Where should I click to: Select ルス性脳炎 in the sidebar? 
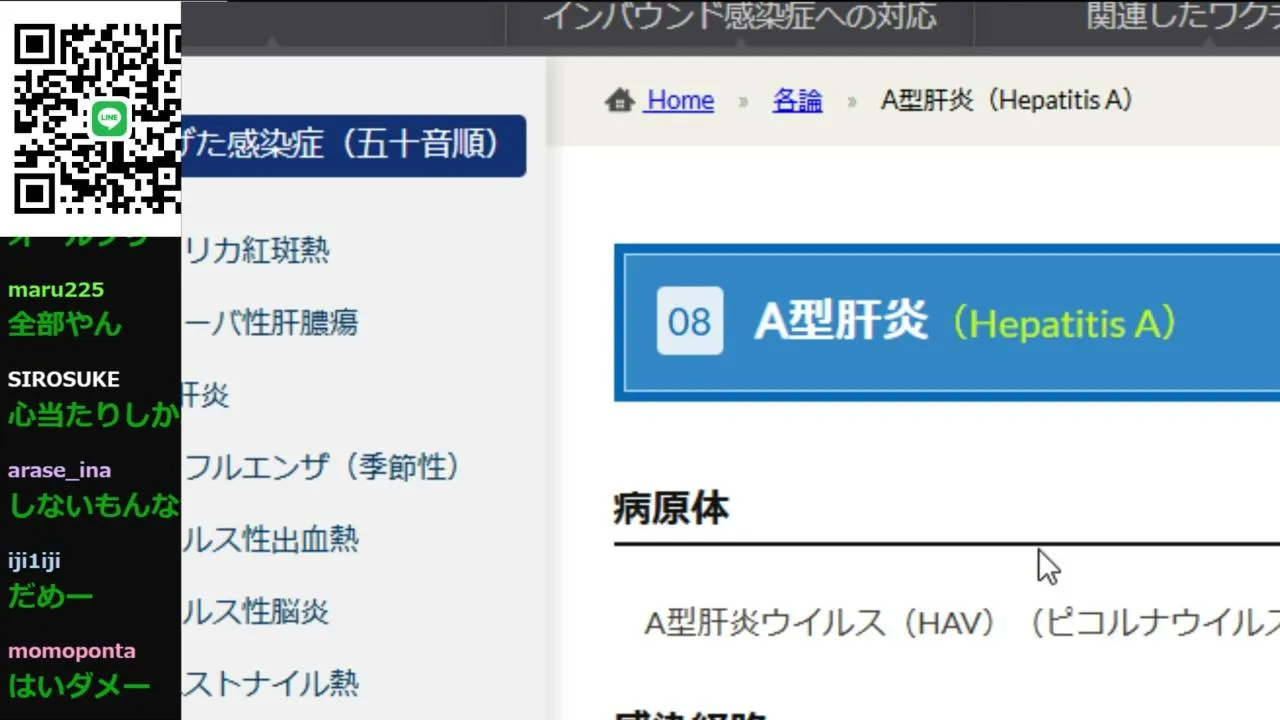[x=257, y=611]
